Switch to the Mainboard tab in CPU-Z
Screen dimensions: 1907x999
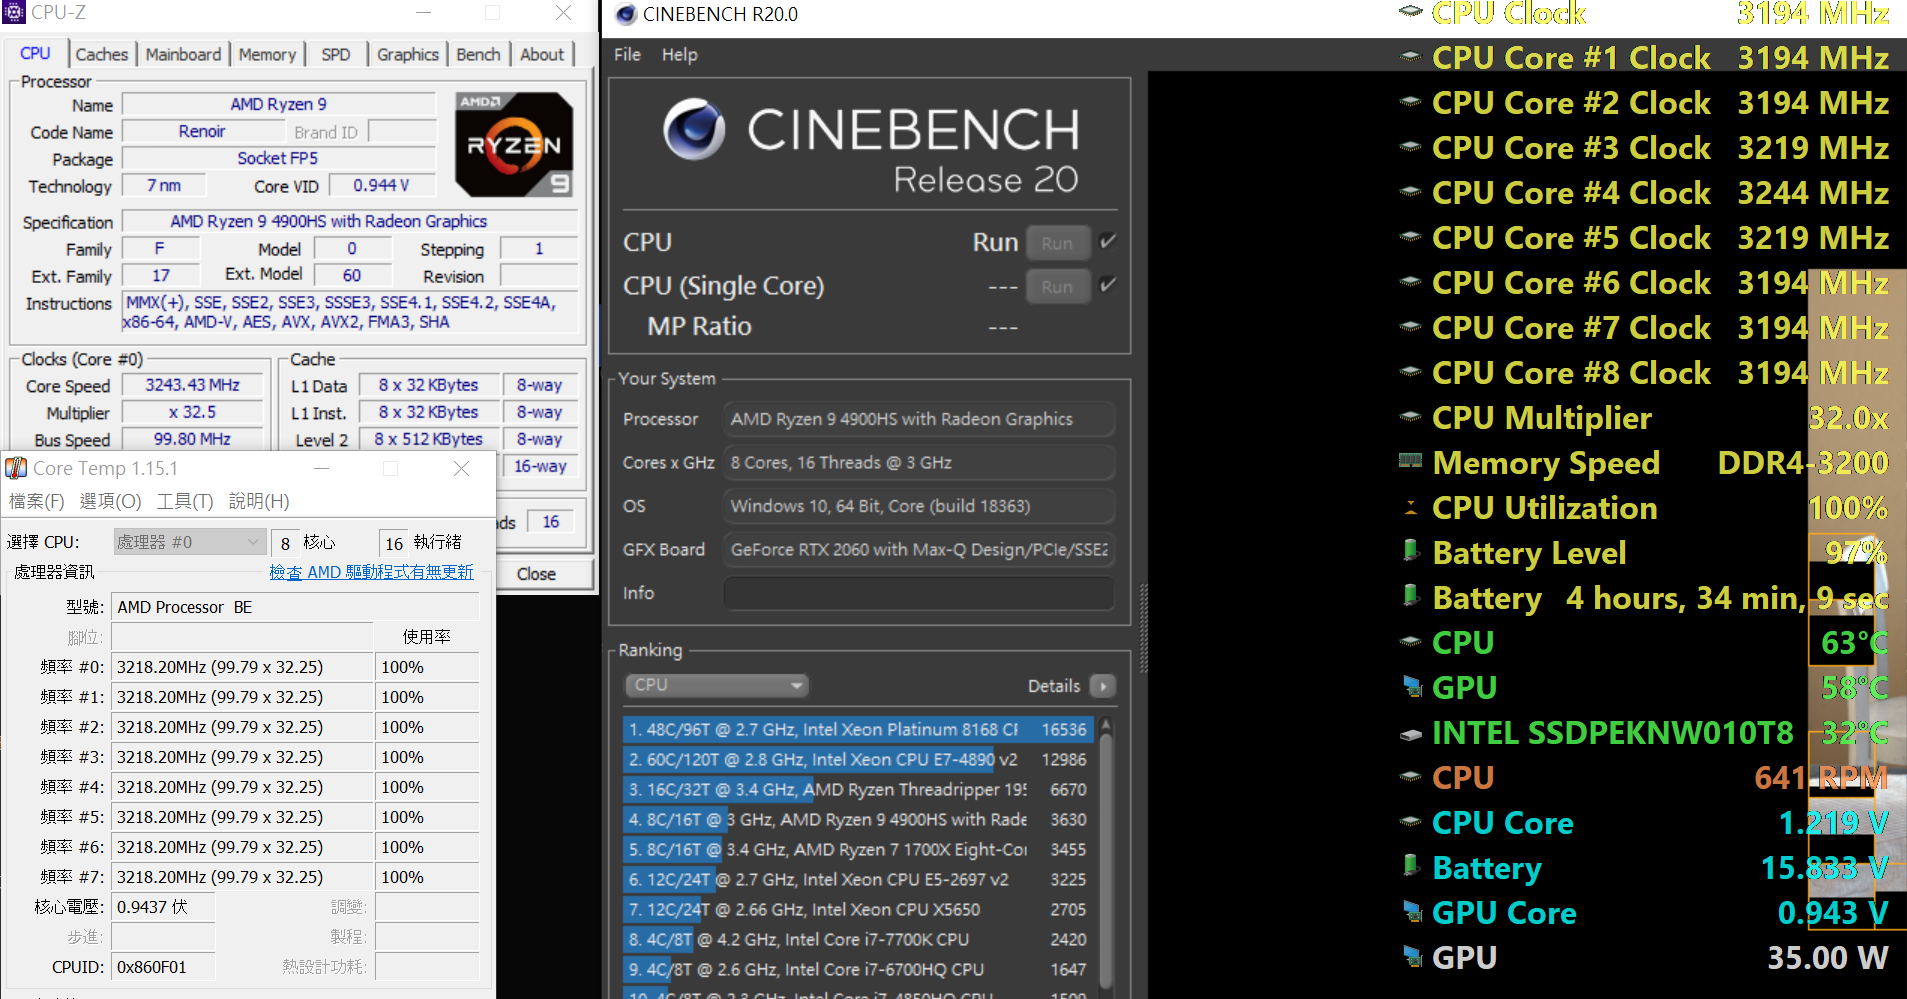(x=183, y=55)
